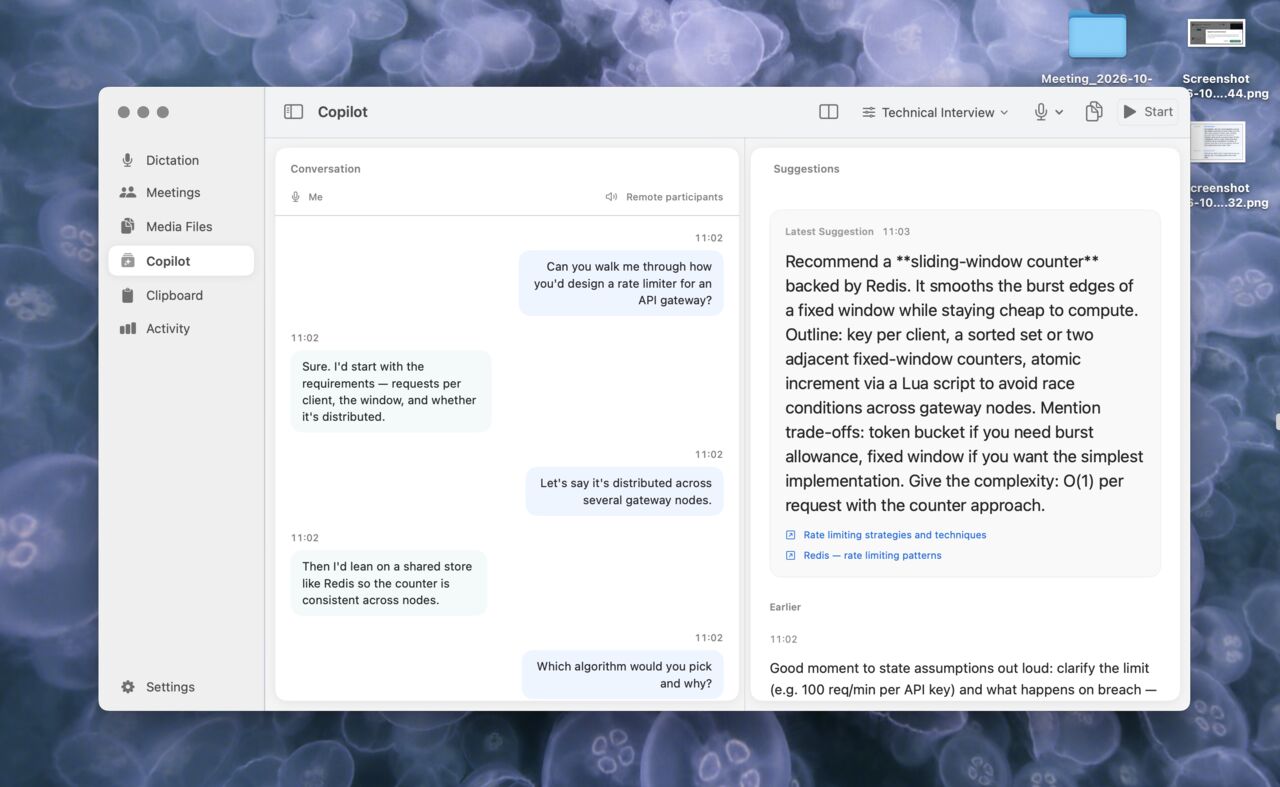1280x787 pixels.
Task: Click the Copilot sidebar icon
Action: 127,261
